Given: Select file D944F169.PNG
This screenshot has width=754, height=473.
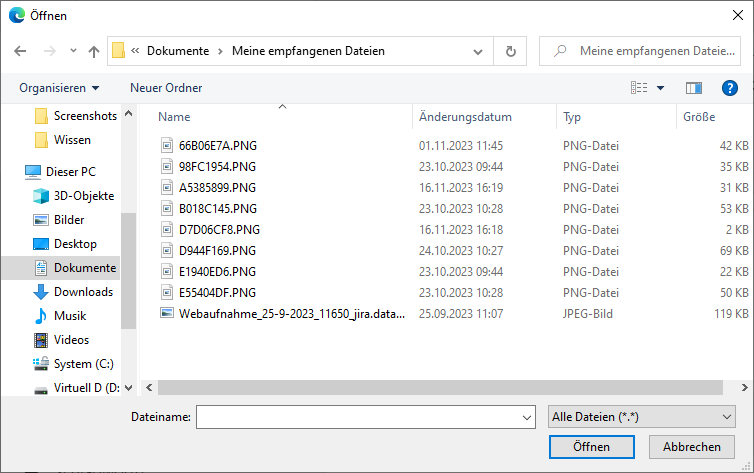Looking at the screenshot, I should 217,251.
